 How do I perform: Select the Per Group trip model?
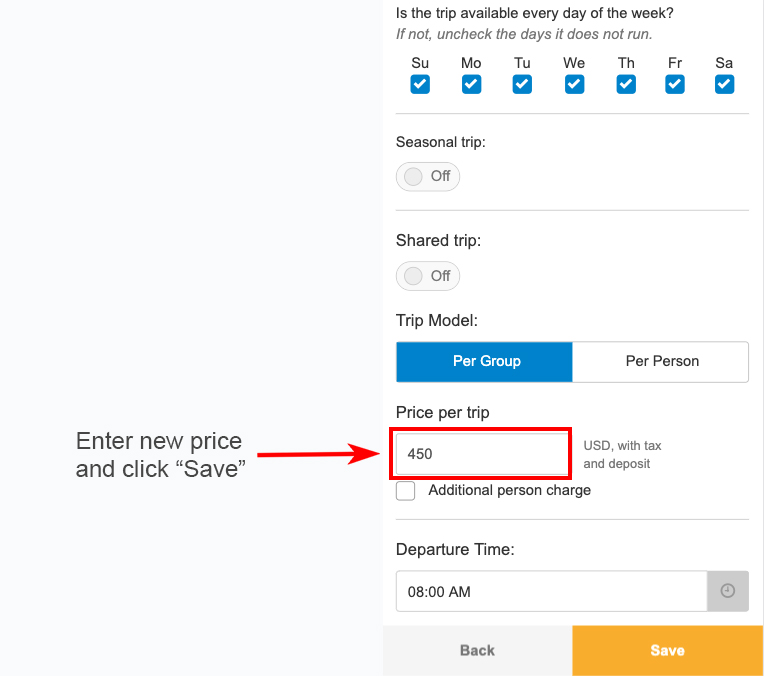pos(485,362)
